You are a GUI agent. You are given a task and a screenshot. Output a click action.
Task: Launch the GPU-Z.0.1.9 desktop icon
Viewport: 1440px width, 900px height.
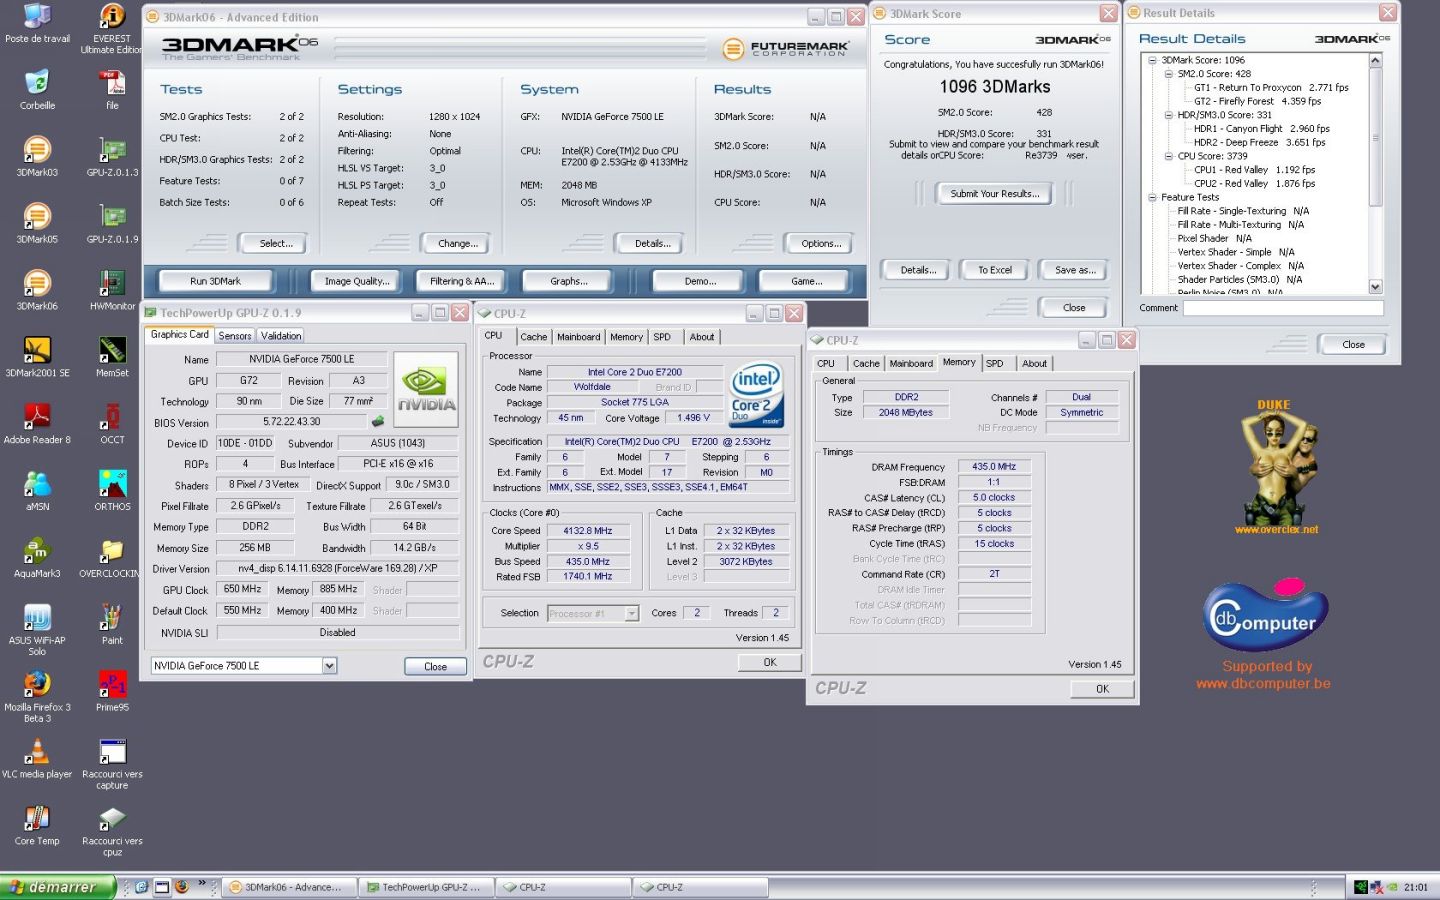(112, 216)
